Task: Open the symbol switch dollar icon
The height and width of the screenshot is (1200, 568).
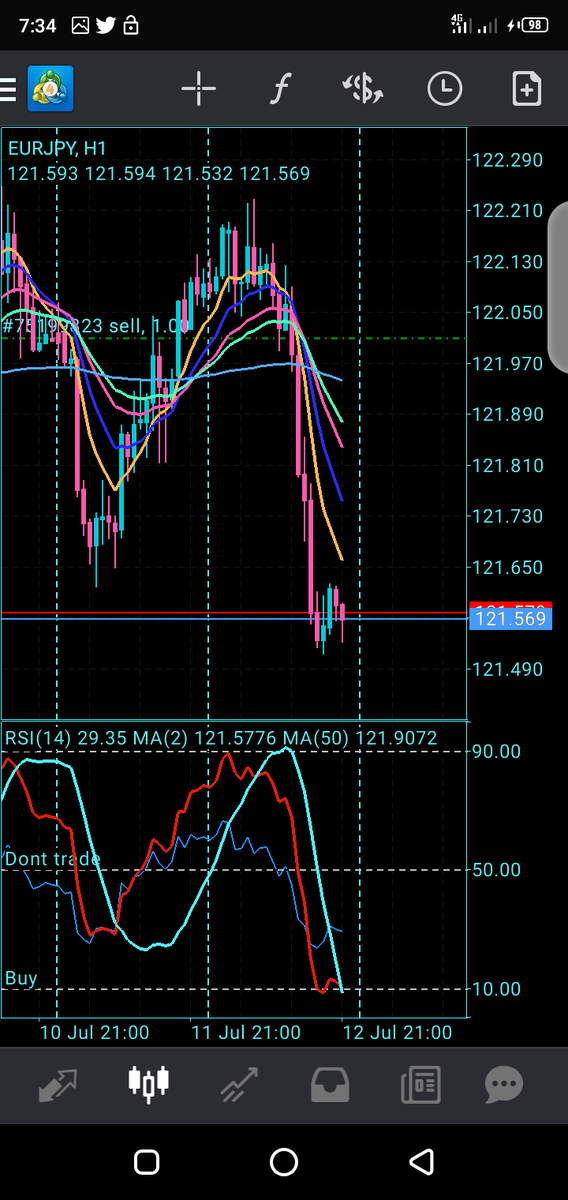Action: coord(362,90)
